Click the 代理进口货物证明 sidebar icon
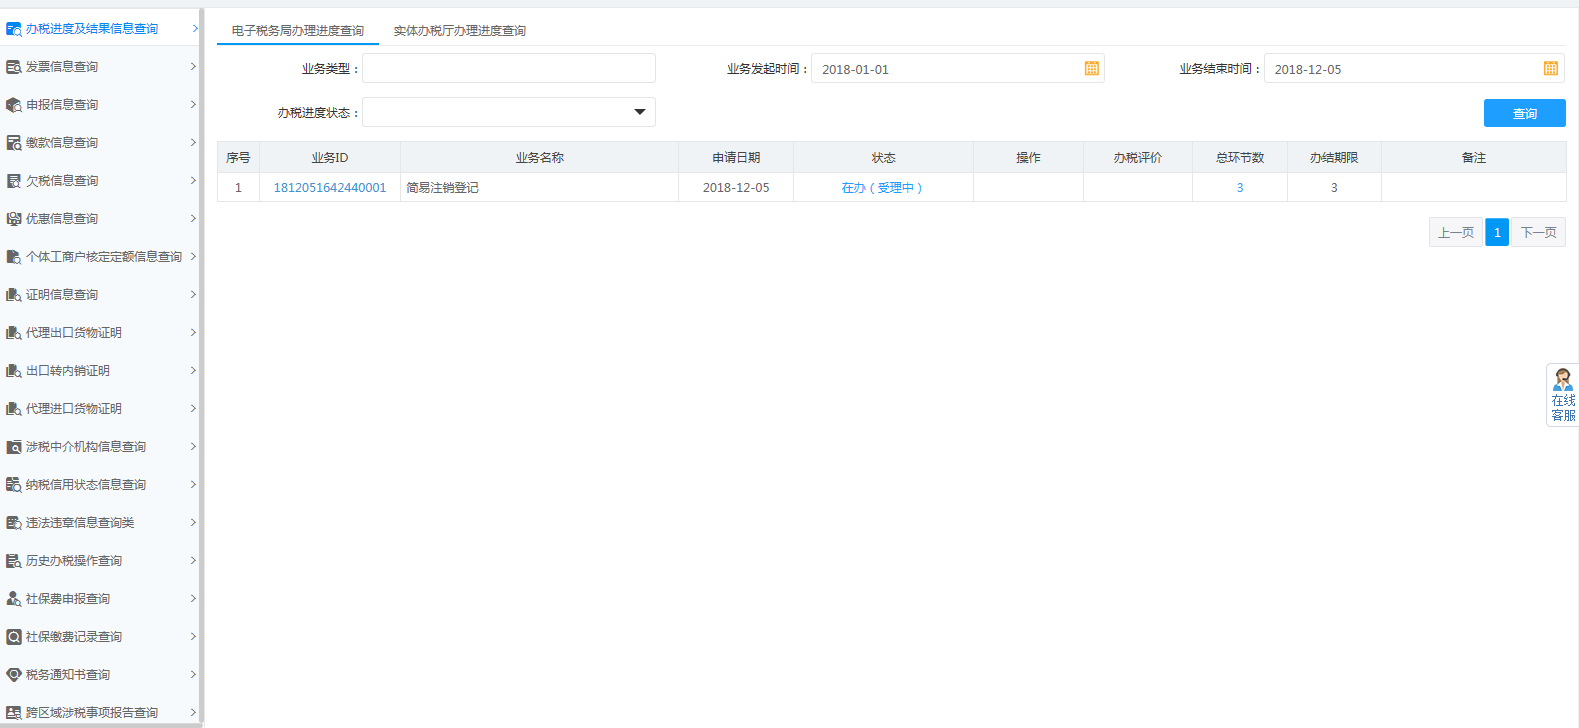 (14, 409)
